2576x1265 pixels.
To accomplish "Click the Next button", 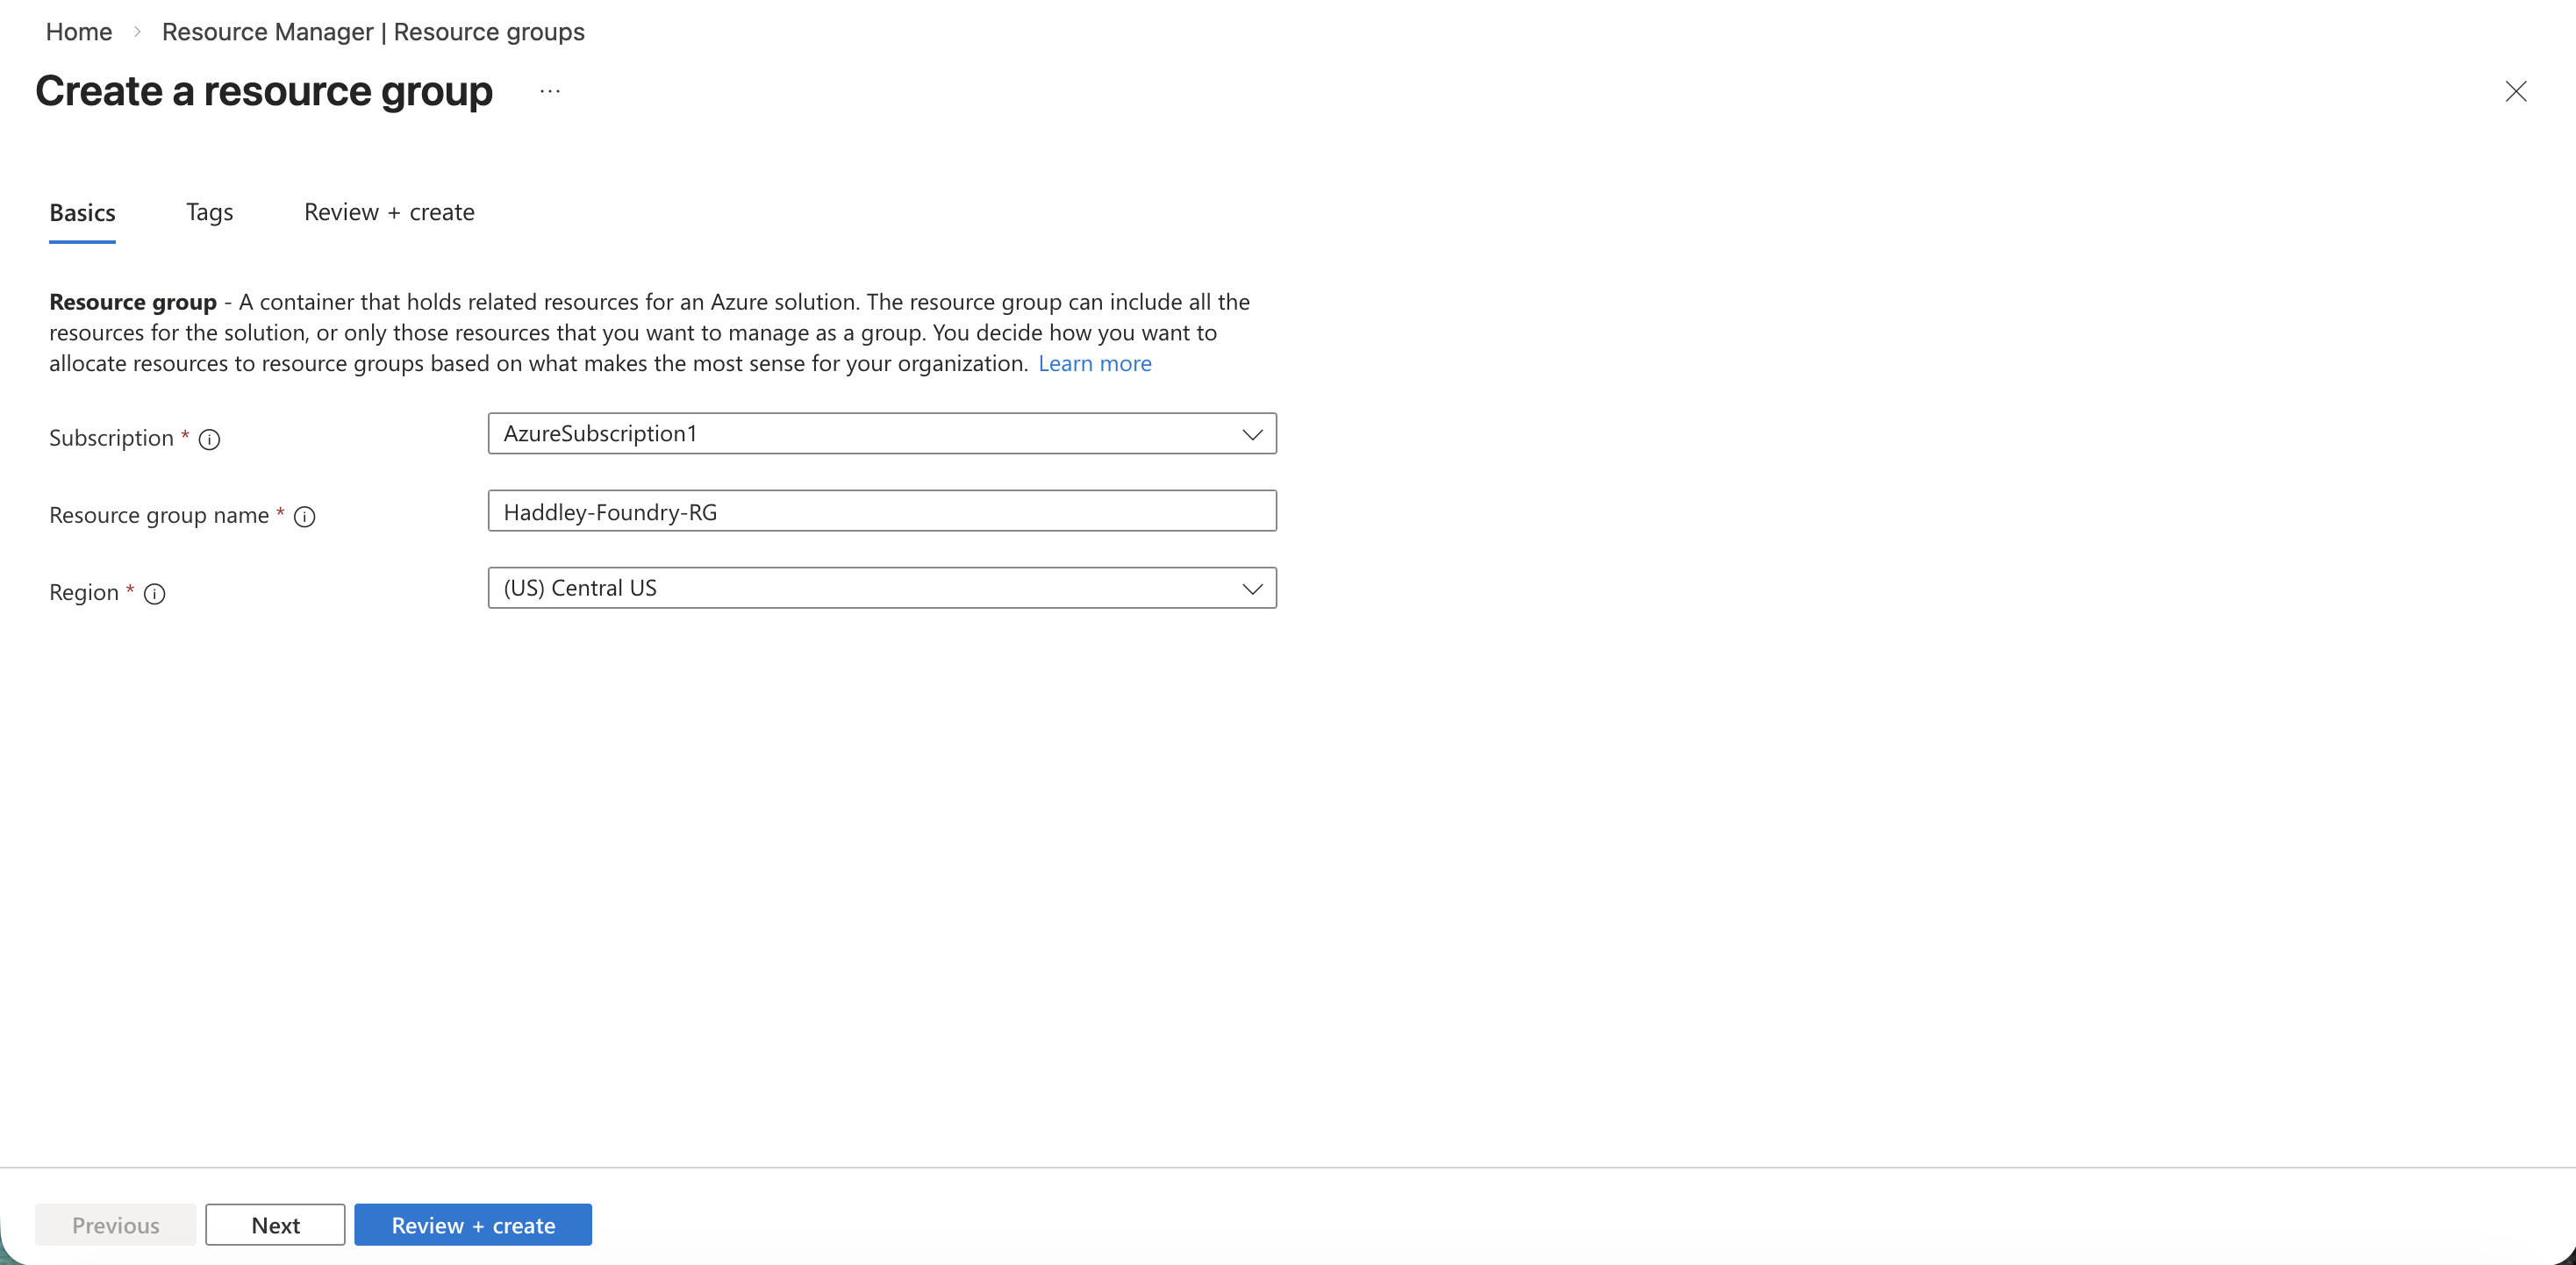I will (275, 1225).
